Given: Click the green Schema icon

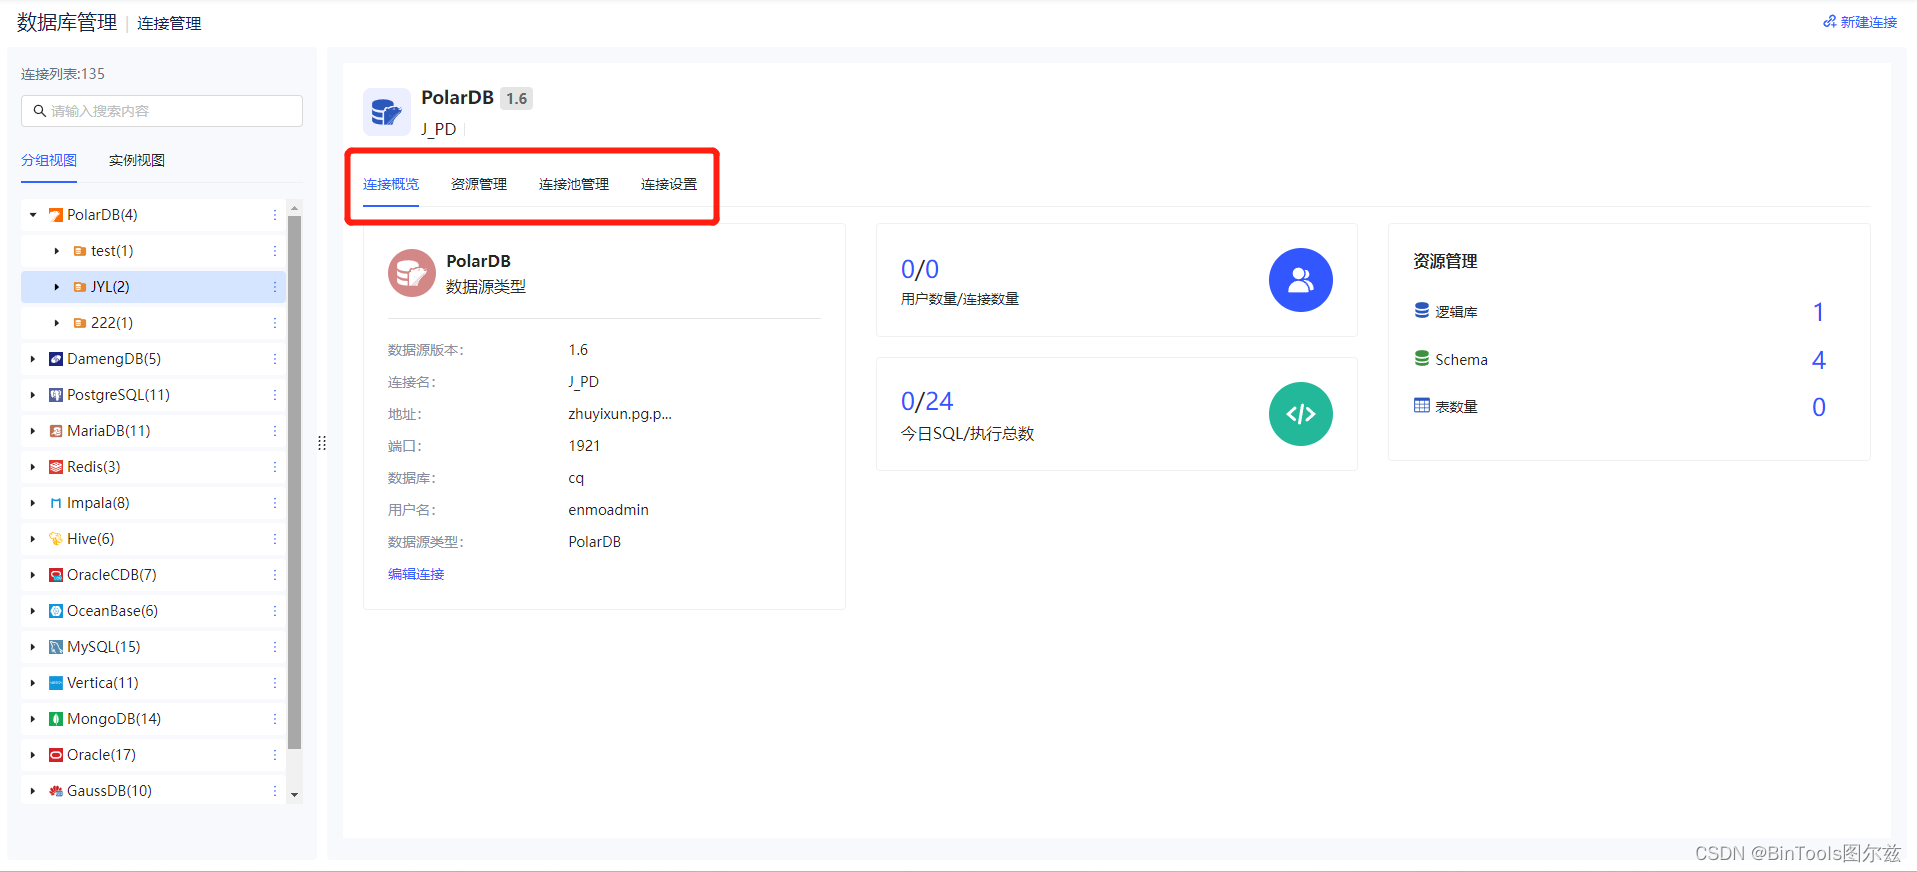Looking at the screenshot, I should [x=1421, y=358].
